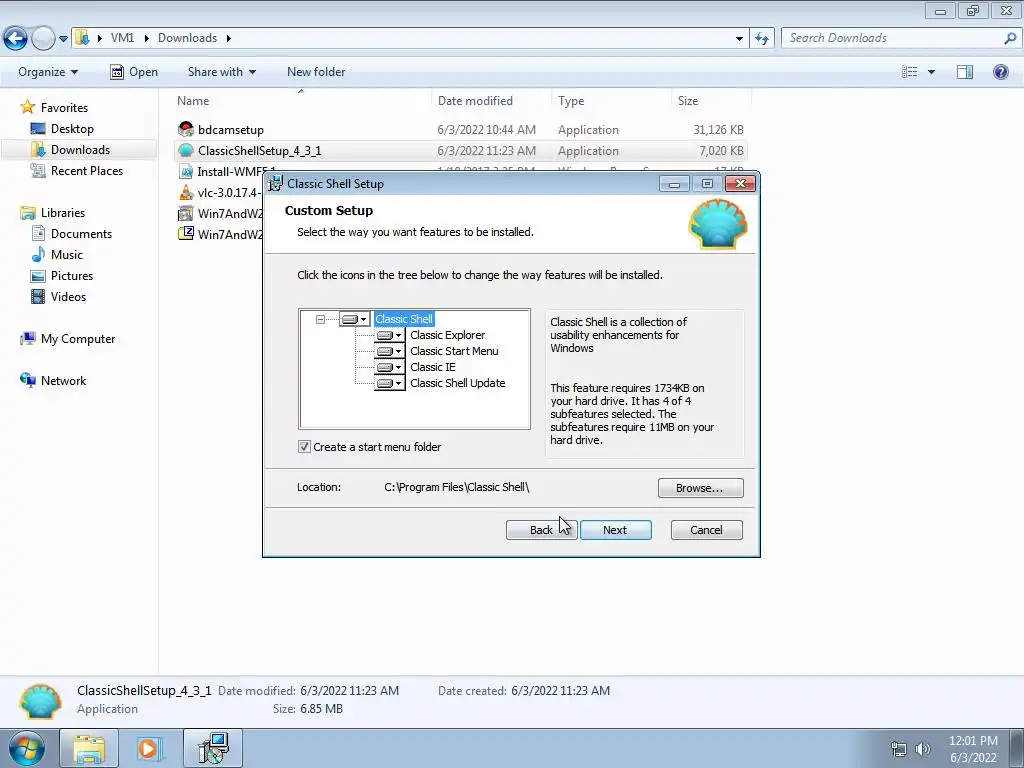
Task: Open Music library
Action: pos(67,255)
